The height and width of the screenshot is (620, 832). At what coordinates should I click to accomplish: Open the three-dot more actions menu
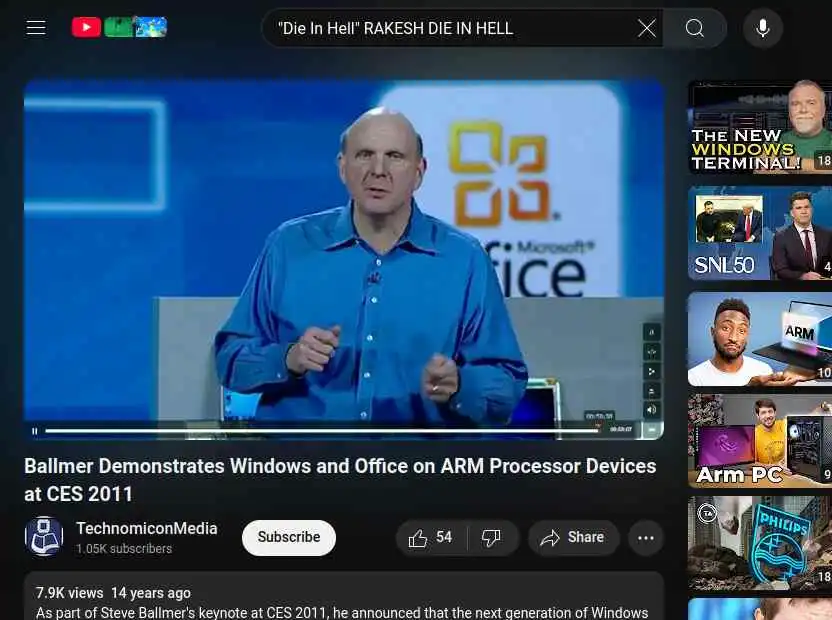(646, 538)
